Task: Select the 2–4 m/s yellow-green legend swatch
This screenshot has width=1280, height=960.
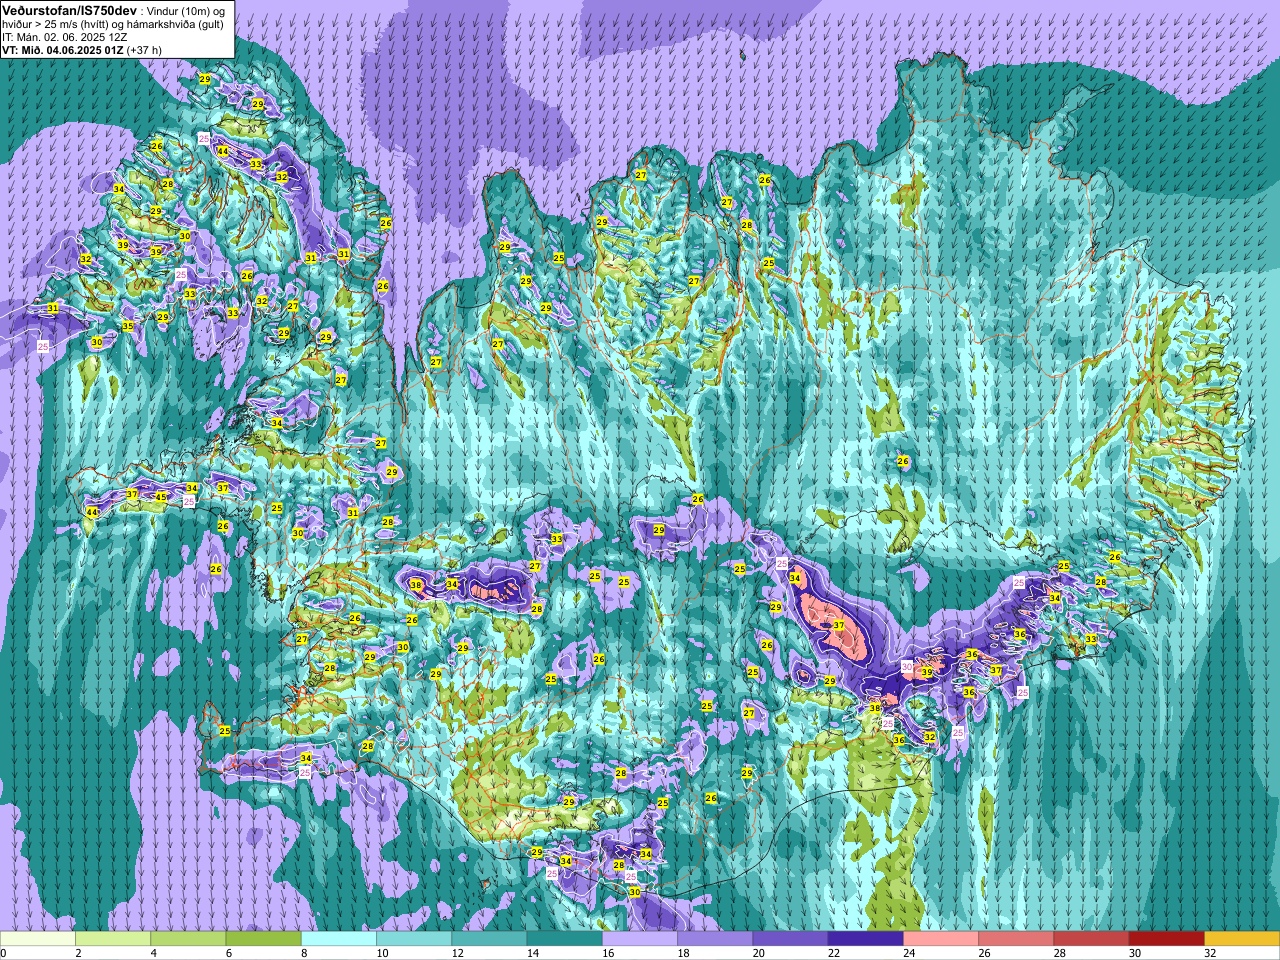Action: tap(113, 939)
